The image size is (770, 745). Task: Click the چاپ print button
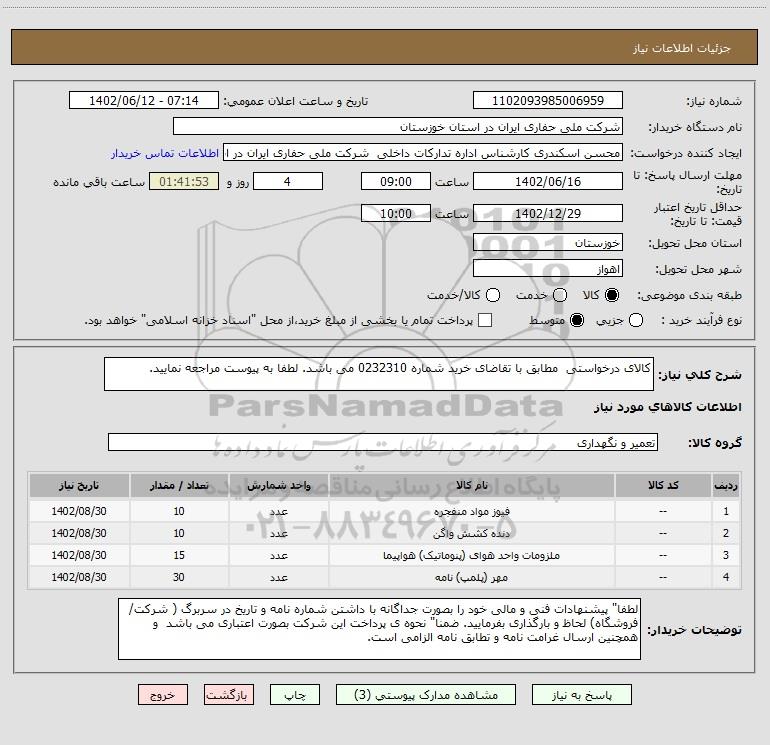click(x=295, y=695)
